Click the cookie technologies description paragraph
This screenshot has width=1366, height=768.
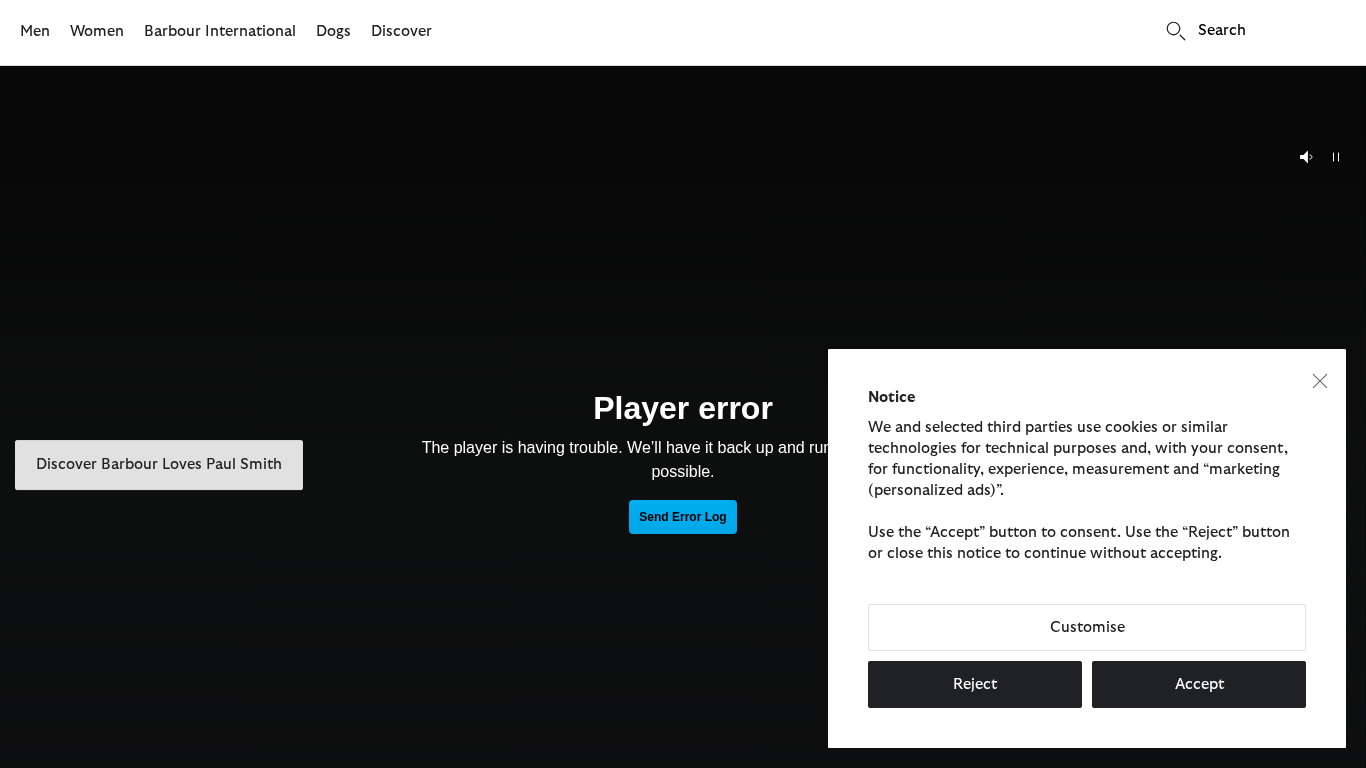(x=1078, y=458)
